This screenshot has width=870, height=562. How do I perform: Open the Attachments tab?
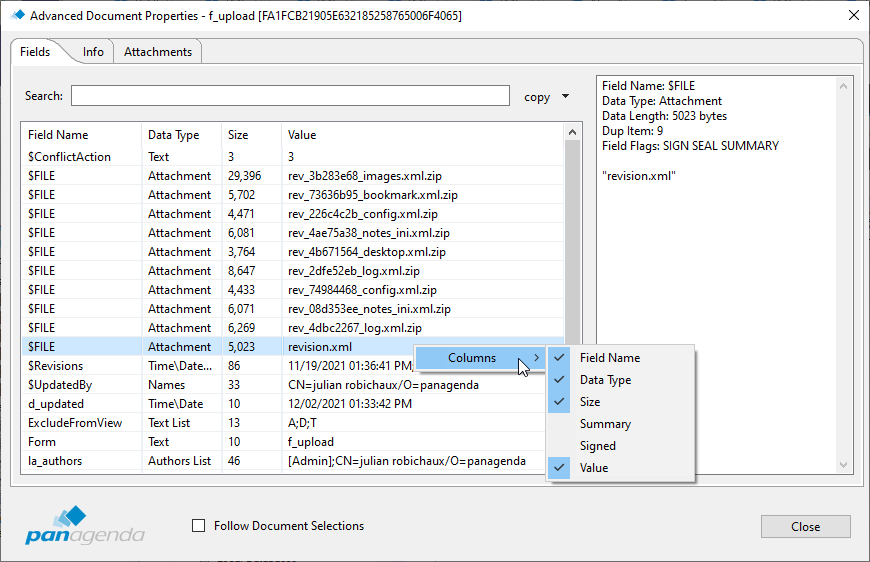pyautogui.click(x=158, y=52)
